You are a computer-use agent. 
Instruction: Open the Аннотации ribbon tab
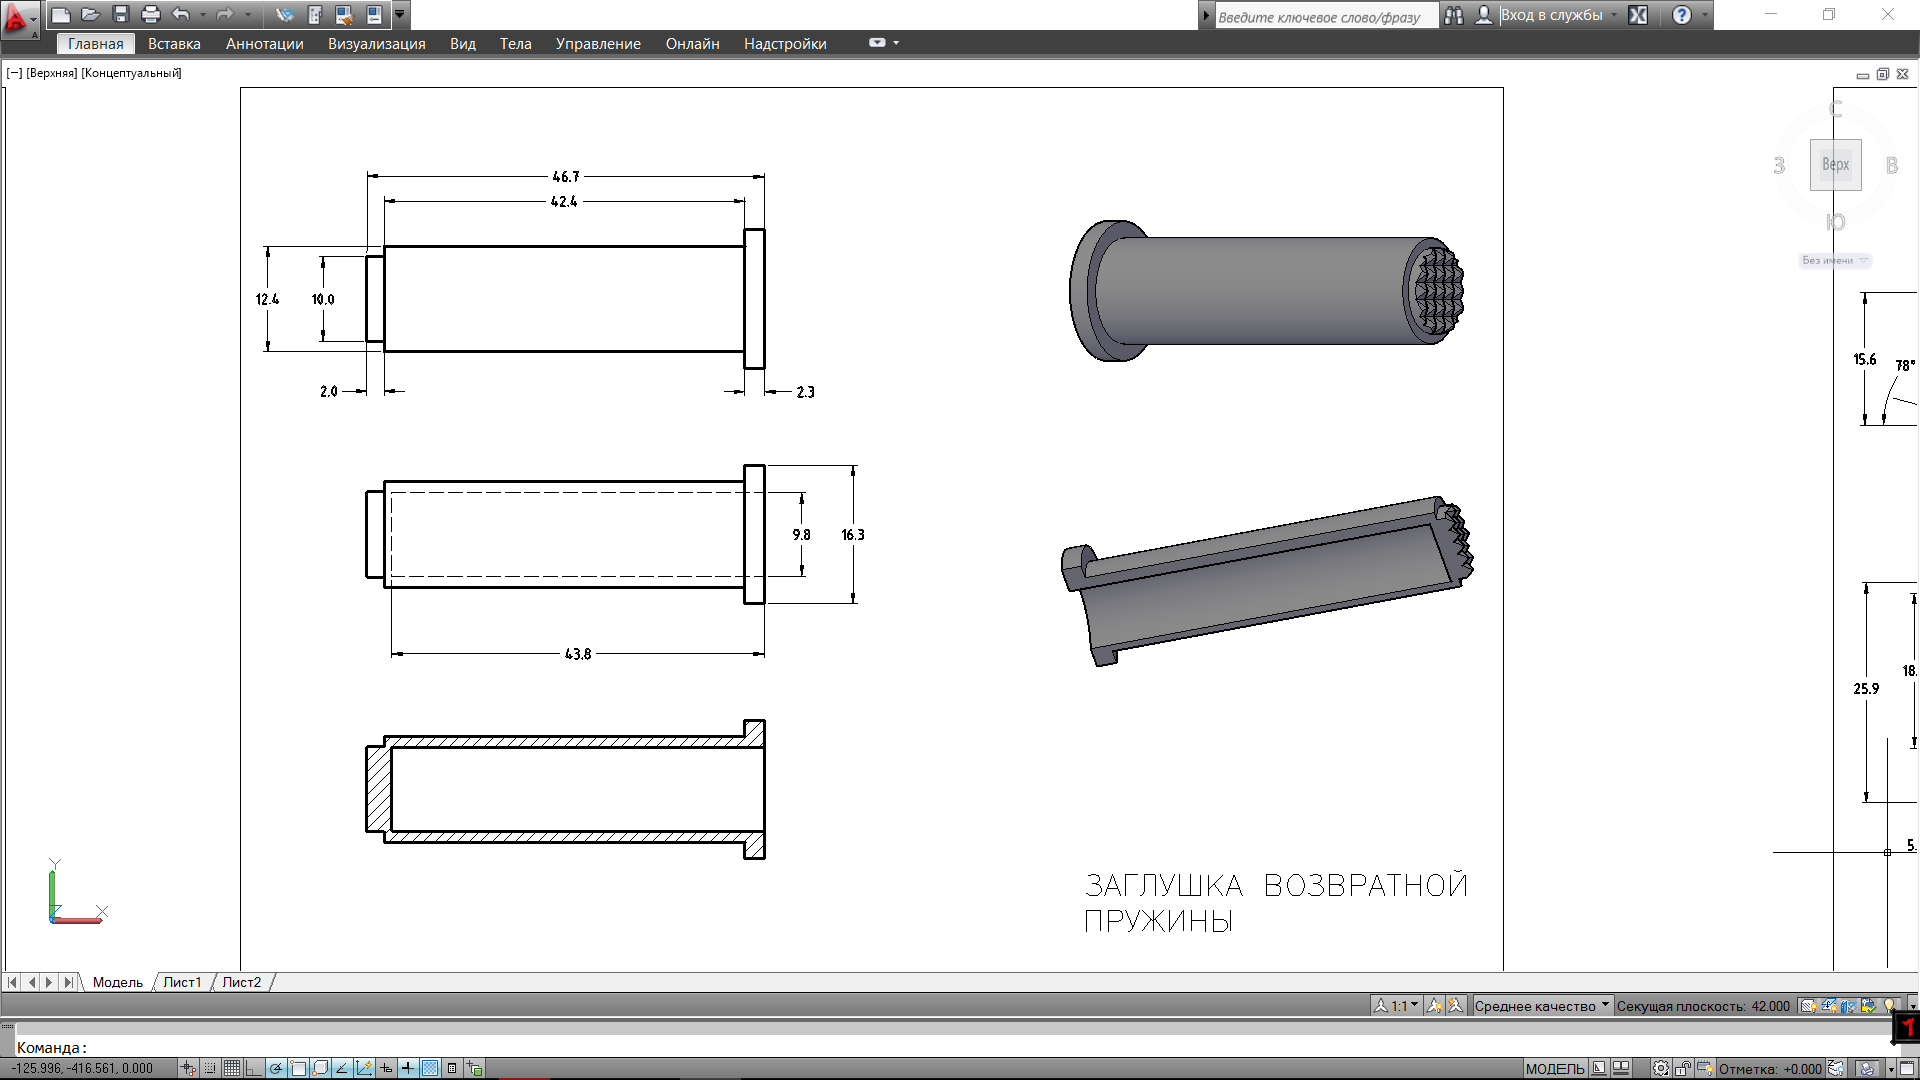[x=264, y=44]
